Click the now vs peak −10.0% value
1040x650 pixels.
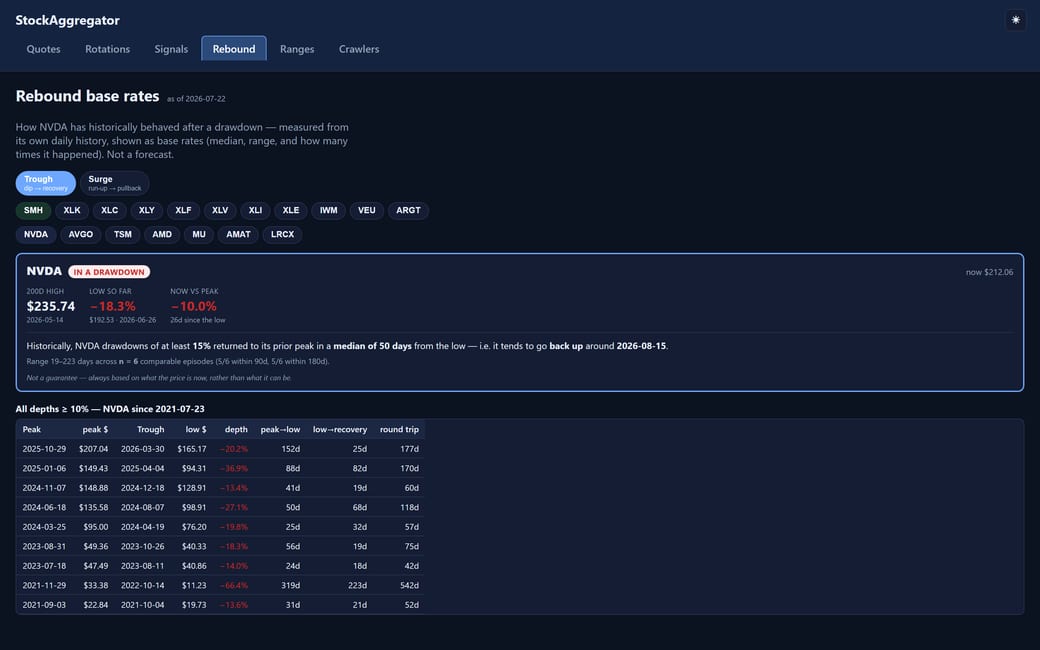(x=194, y=306)
